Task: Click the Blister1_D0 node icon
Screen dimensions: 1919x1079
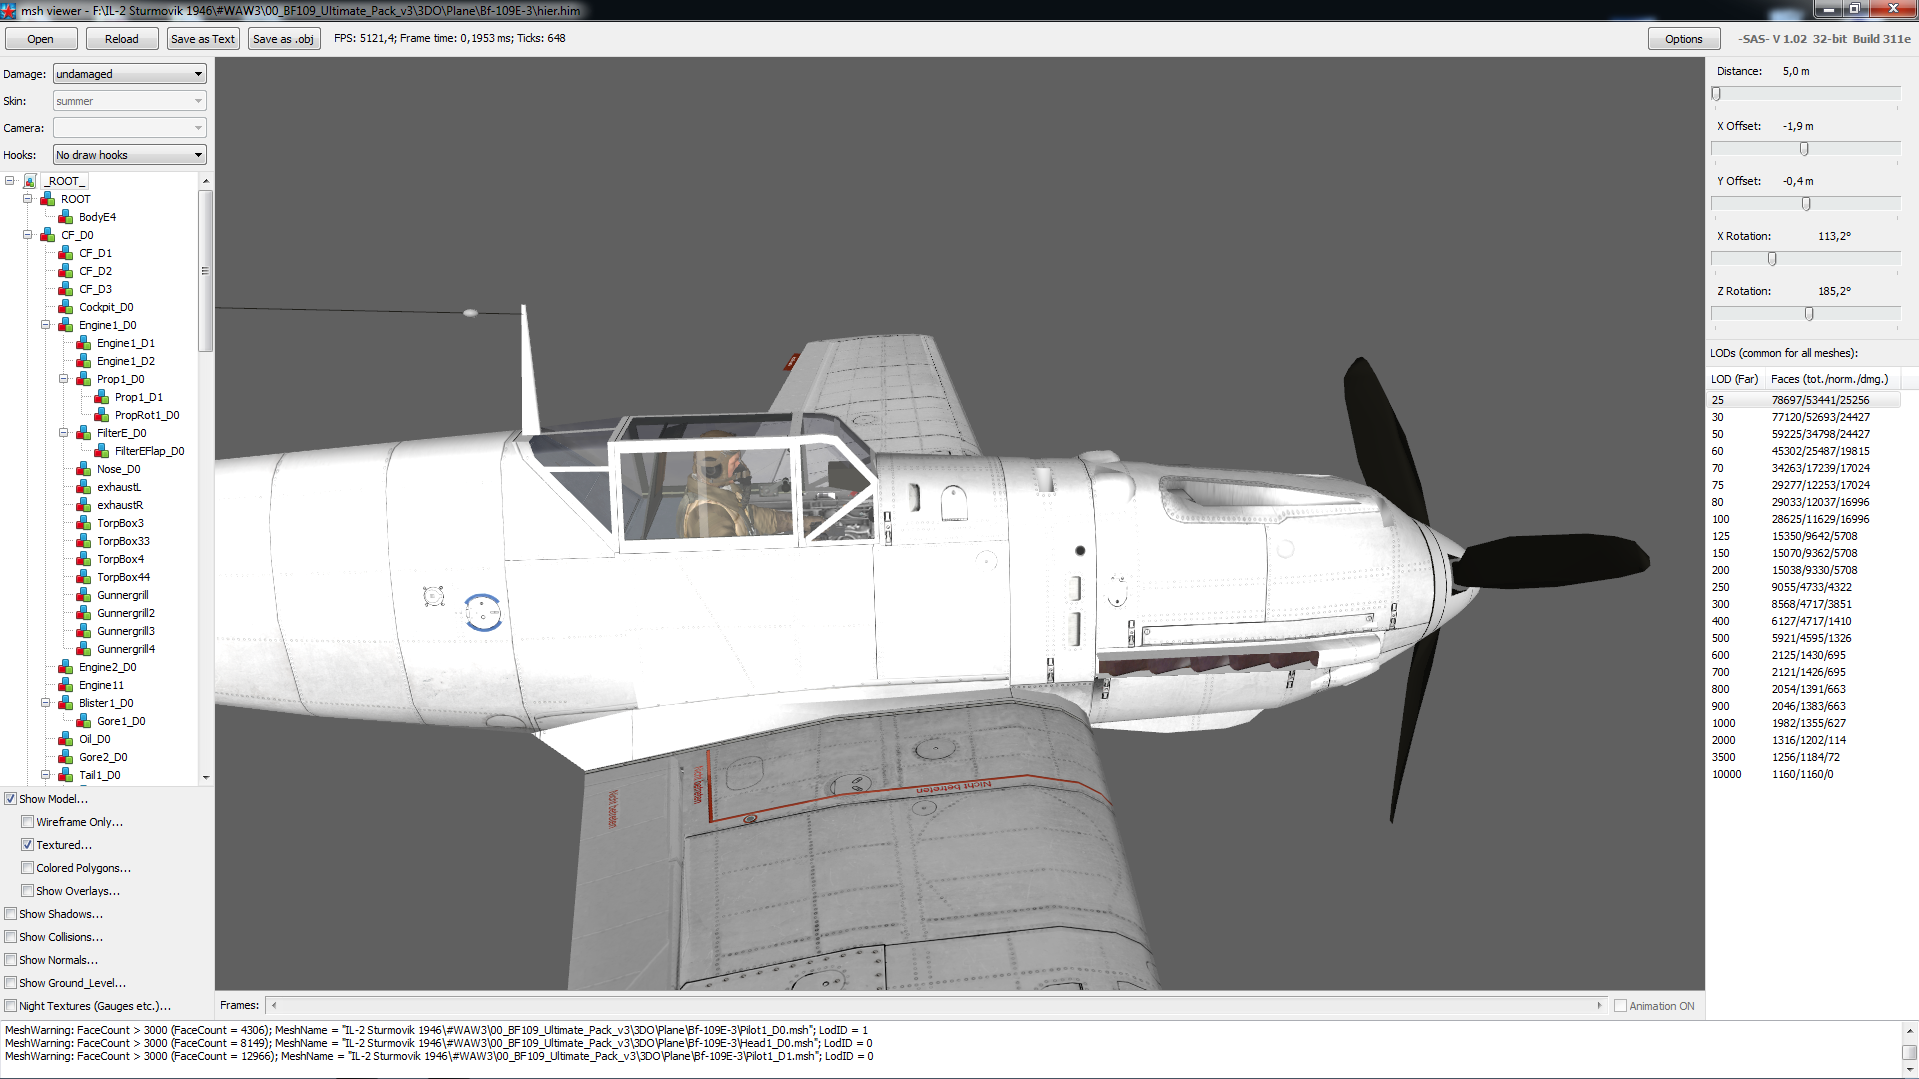Action: 65,703
